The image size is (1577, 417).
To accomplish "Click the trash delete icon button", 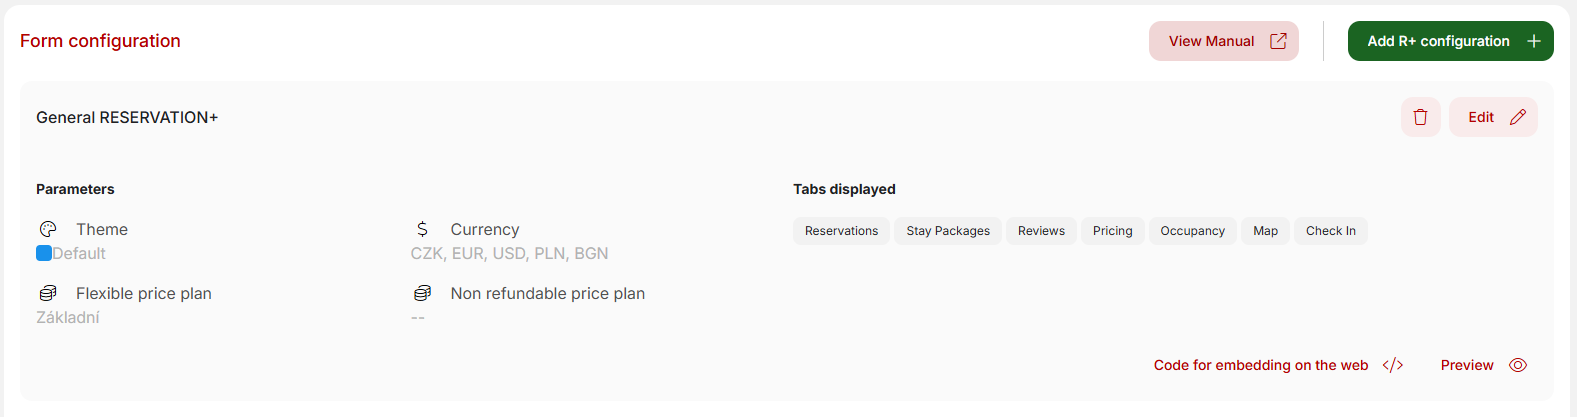I will pos(1420,117).
